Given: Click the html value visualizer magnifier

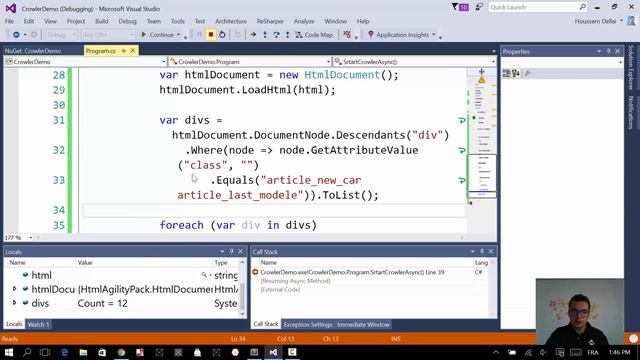Looking at the screenshot, I should (x=204, y=275).
